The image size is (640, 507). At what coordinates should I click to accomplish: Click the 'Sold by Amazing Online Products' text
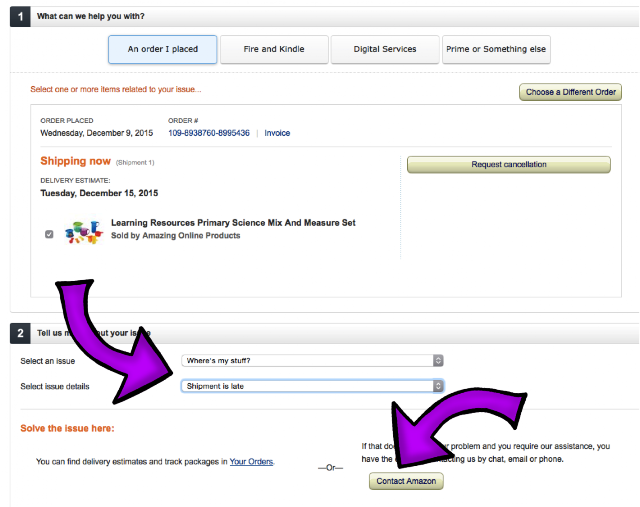tap(176, 236)
